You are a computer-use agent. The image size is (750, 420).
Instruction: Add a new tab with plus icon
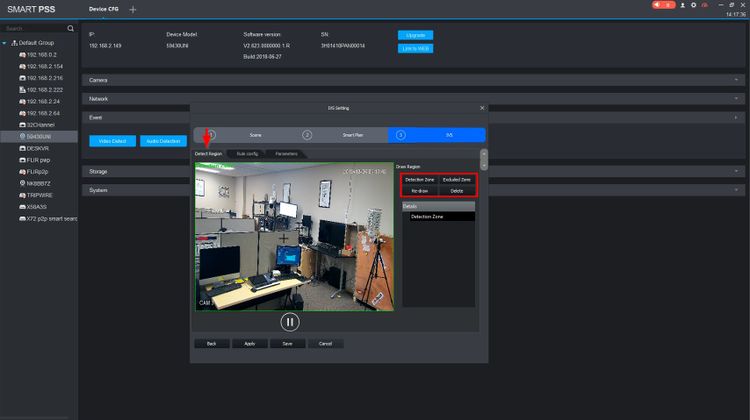133,9
